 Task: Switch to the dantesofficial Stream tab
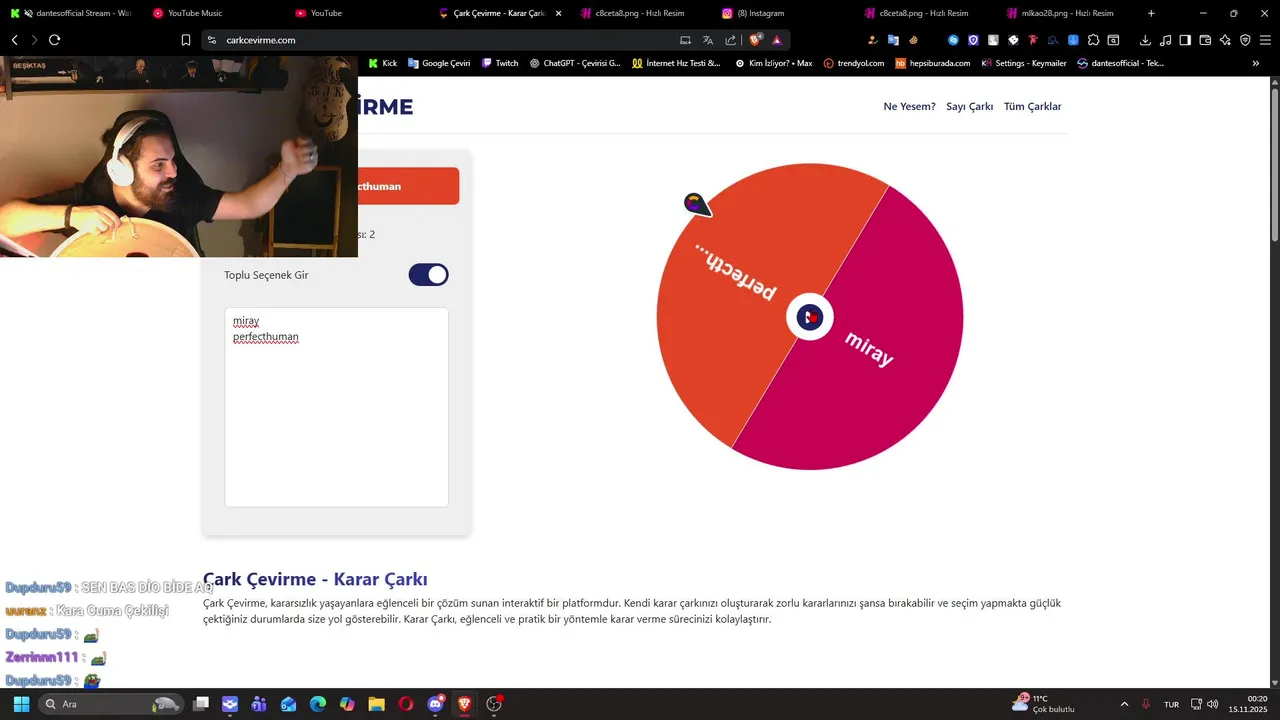(70, 13)
